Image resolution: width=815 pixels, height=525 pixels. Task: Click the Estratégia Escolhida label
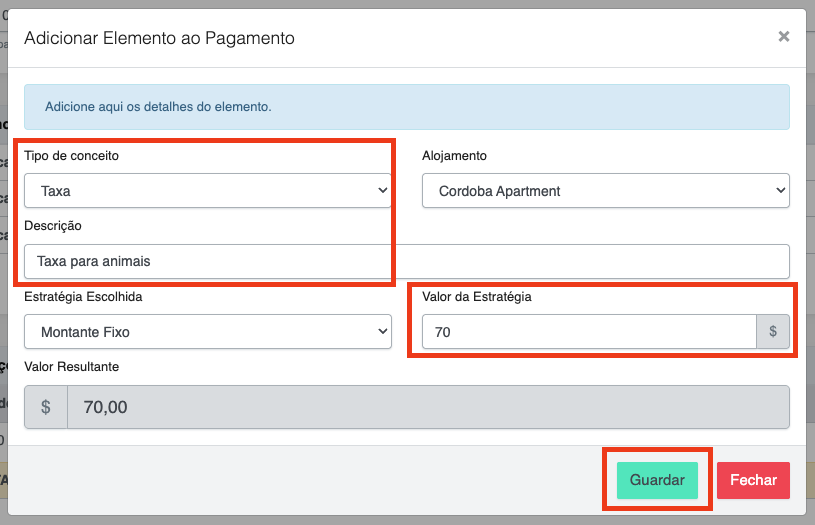89,296
